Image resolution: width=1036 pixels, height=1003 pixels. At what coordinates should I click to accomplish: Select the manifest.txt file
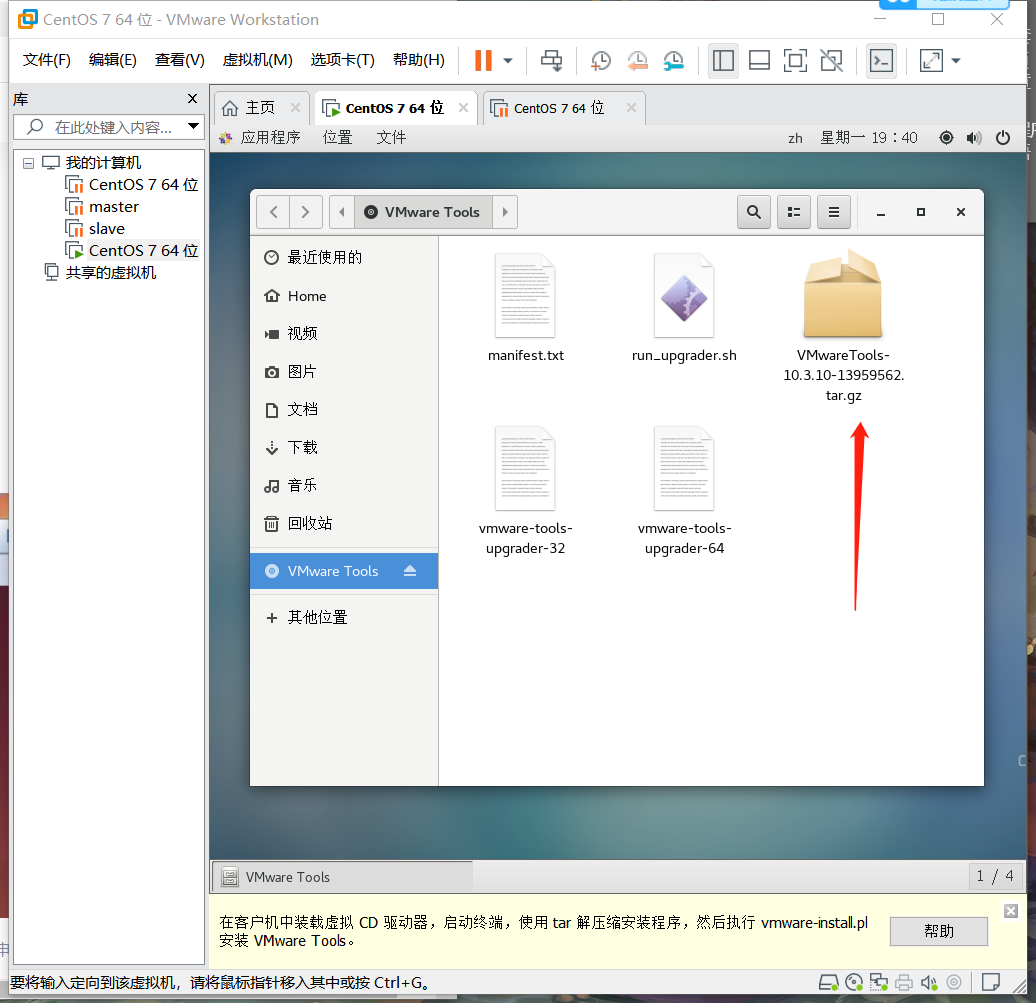pos(525,307)
